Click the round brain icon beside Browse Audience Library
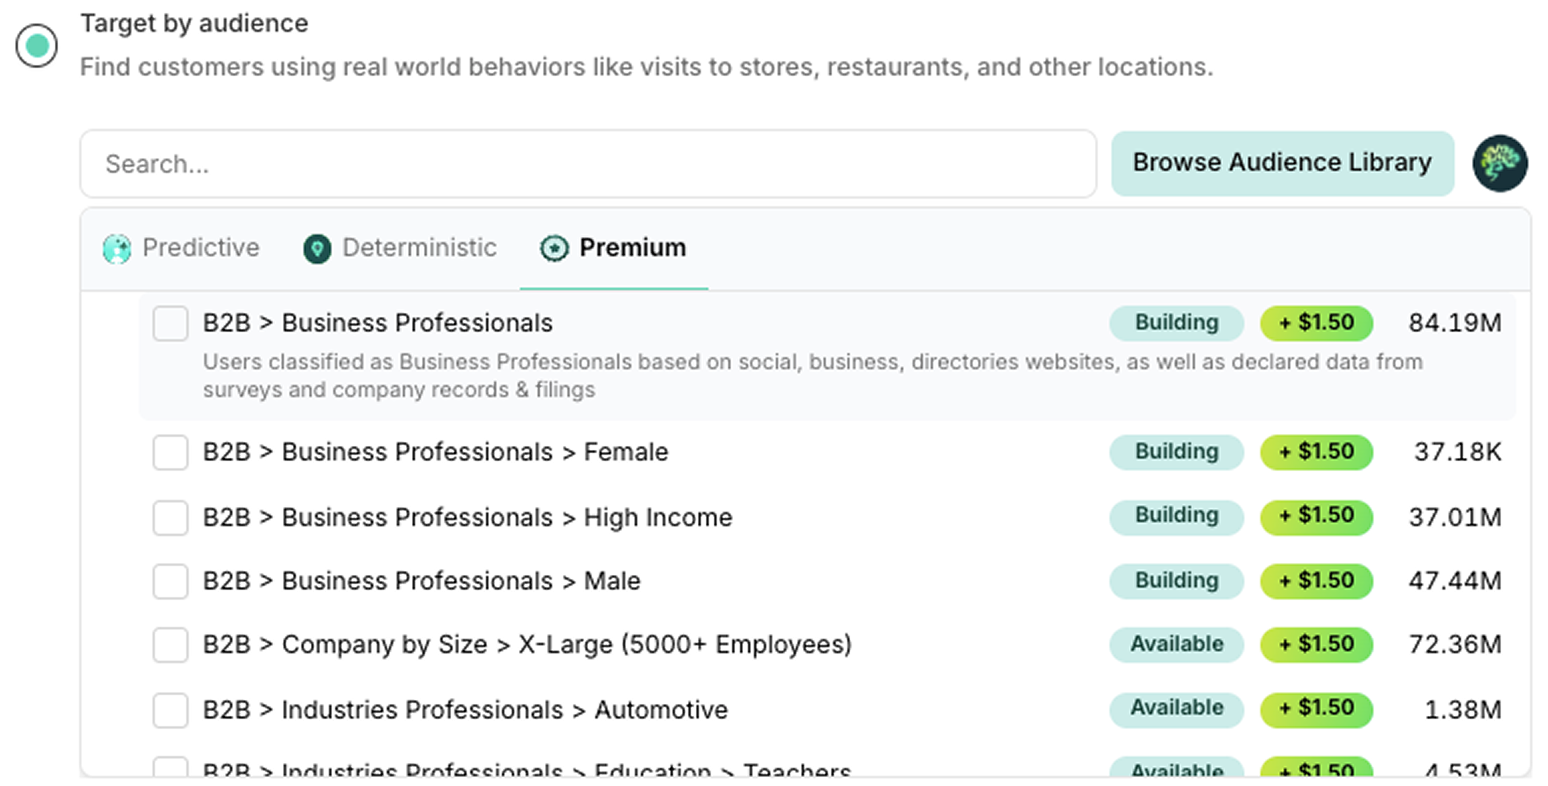1548x786 pixels. 1499,163
